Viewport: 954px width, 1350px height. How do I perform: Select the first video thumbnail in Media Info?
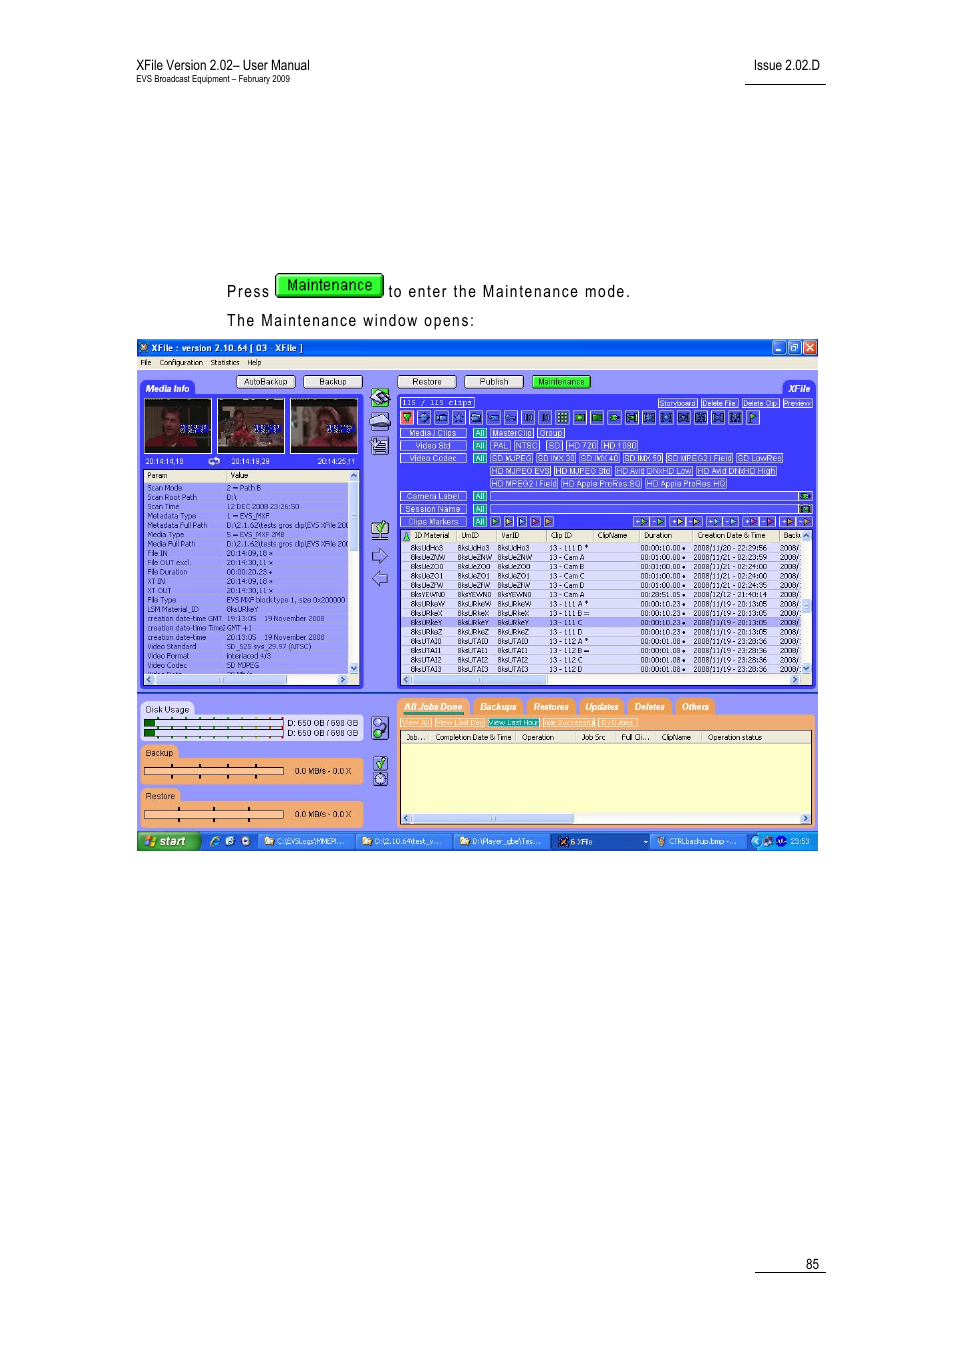(x=178, y=426)
